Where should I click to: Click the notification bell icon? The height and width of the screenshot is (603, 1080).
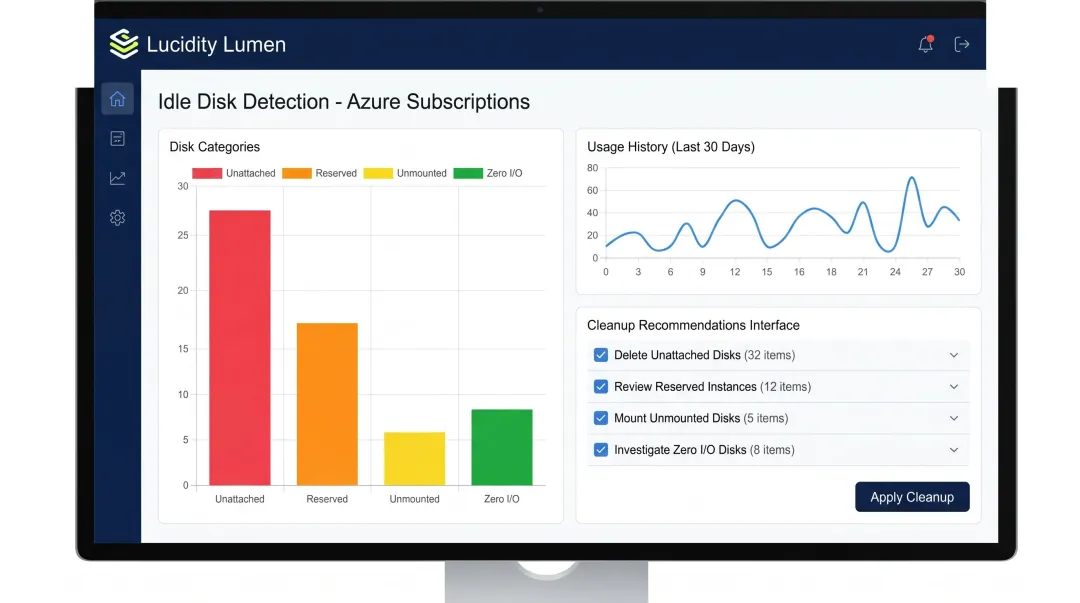pos(926,44)
